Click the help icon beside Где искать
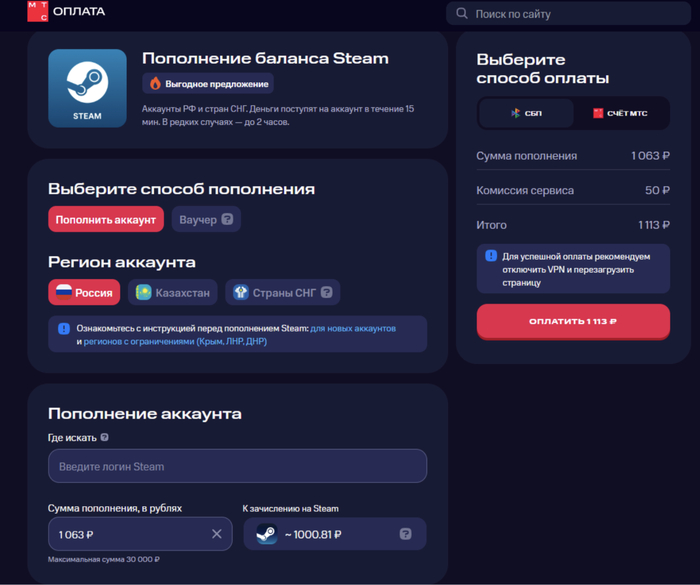700x585 pixels. pyautogui.click(x=105, y=437)
